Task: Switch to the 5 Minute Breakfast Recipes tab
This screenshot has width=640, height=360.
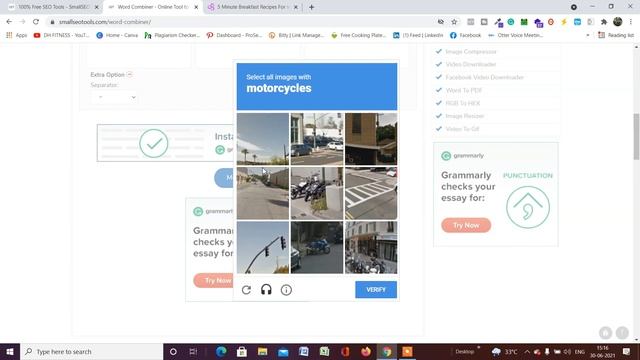Action: pyautogui.click(x=253, y=7)
